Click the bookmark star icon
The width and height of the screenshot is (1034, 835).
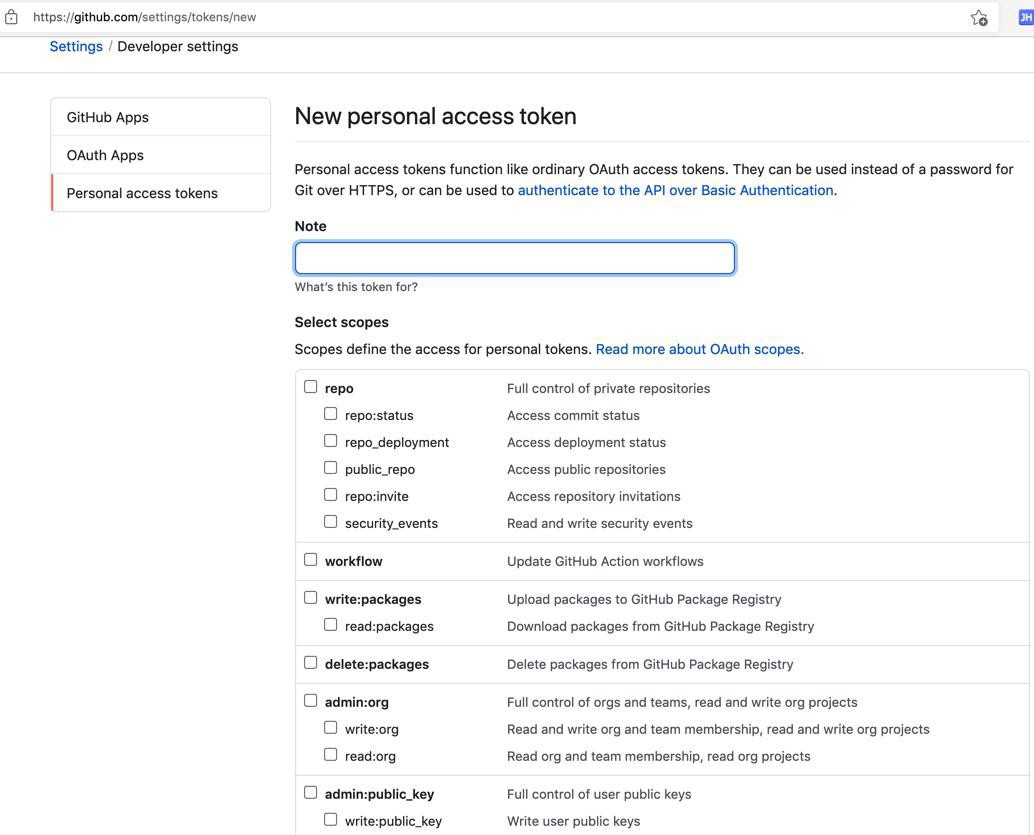tap(979, 18)
